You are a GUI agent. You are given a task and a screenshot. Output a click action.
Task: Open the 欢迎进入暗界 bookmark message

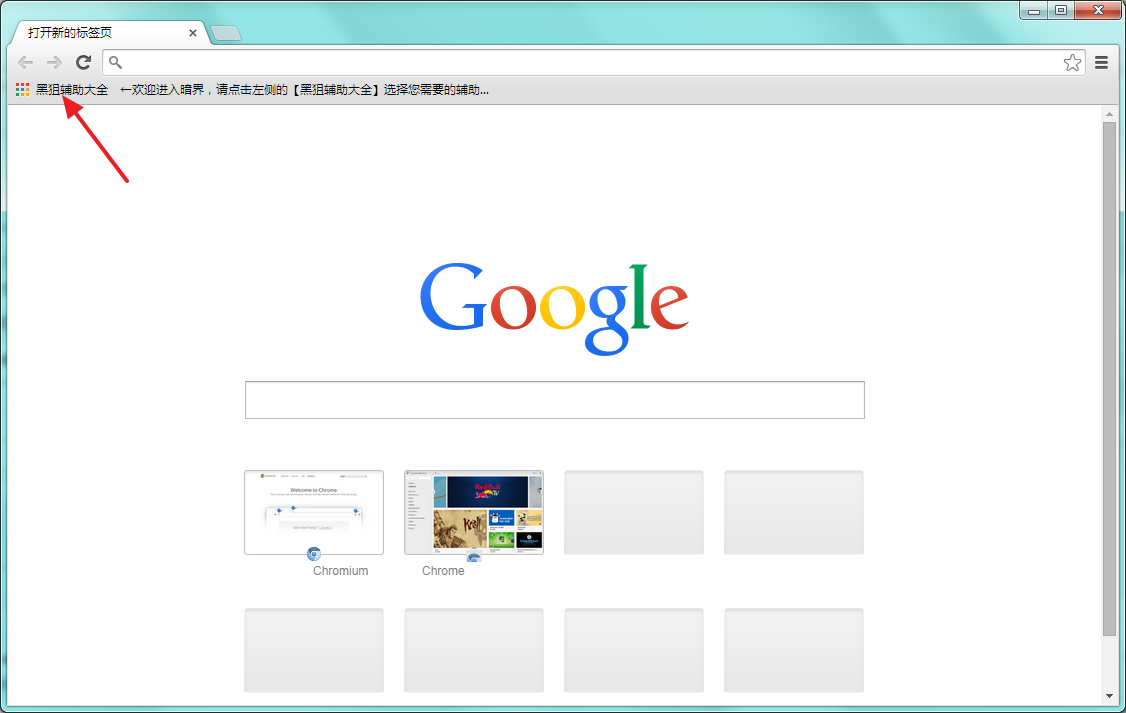(x=304, y=89)
